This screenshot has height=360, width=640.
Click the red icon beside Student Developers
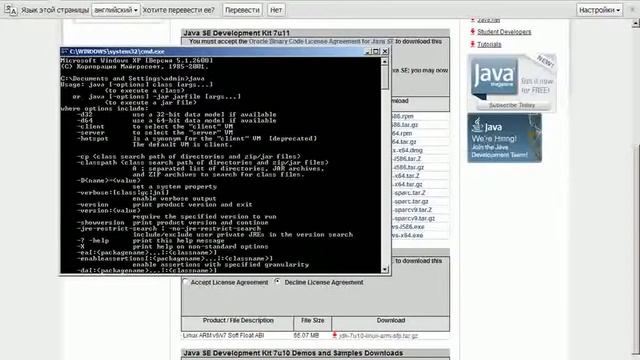473,32
